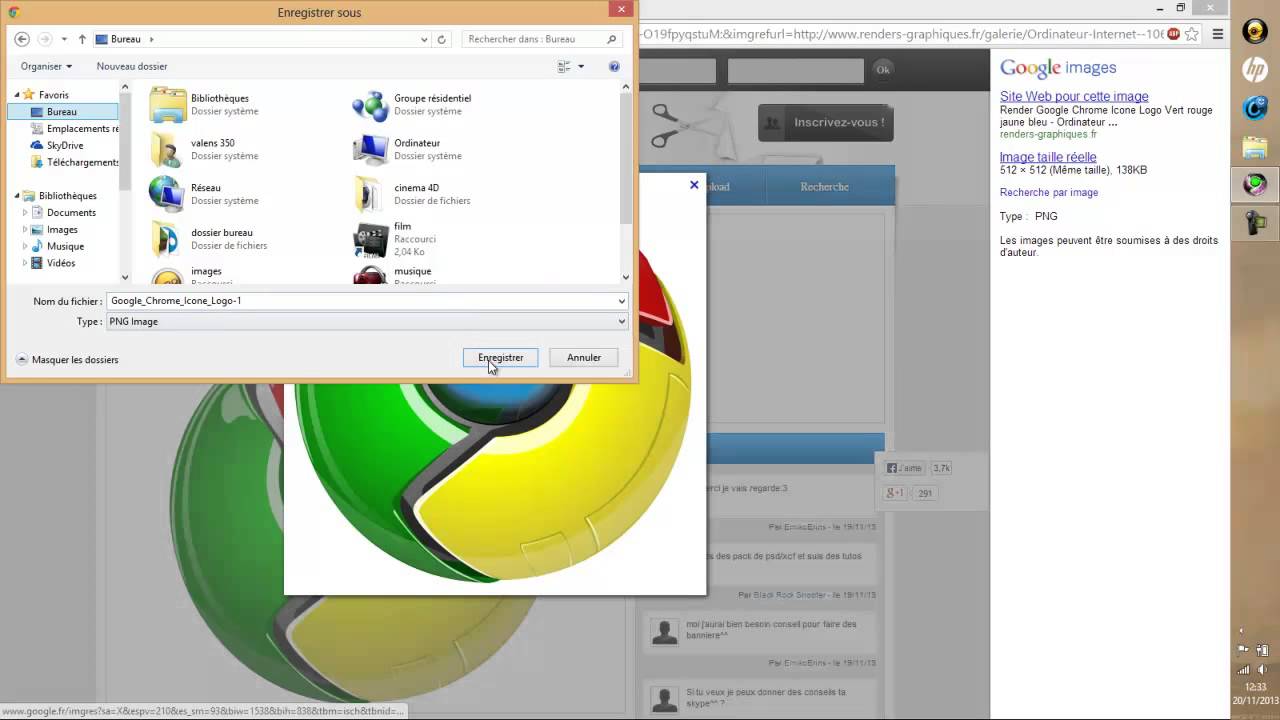Click the Facebook J'aime button
1280x720 pixels.
[904, 468]
